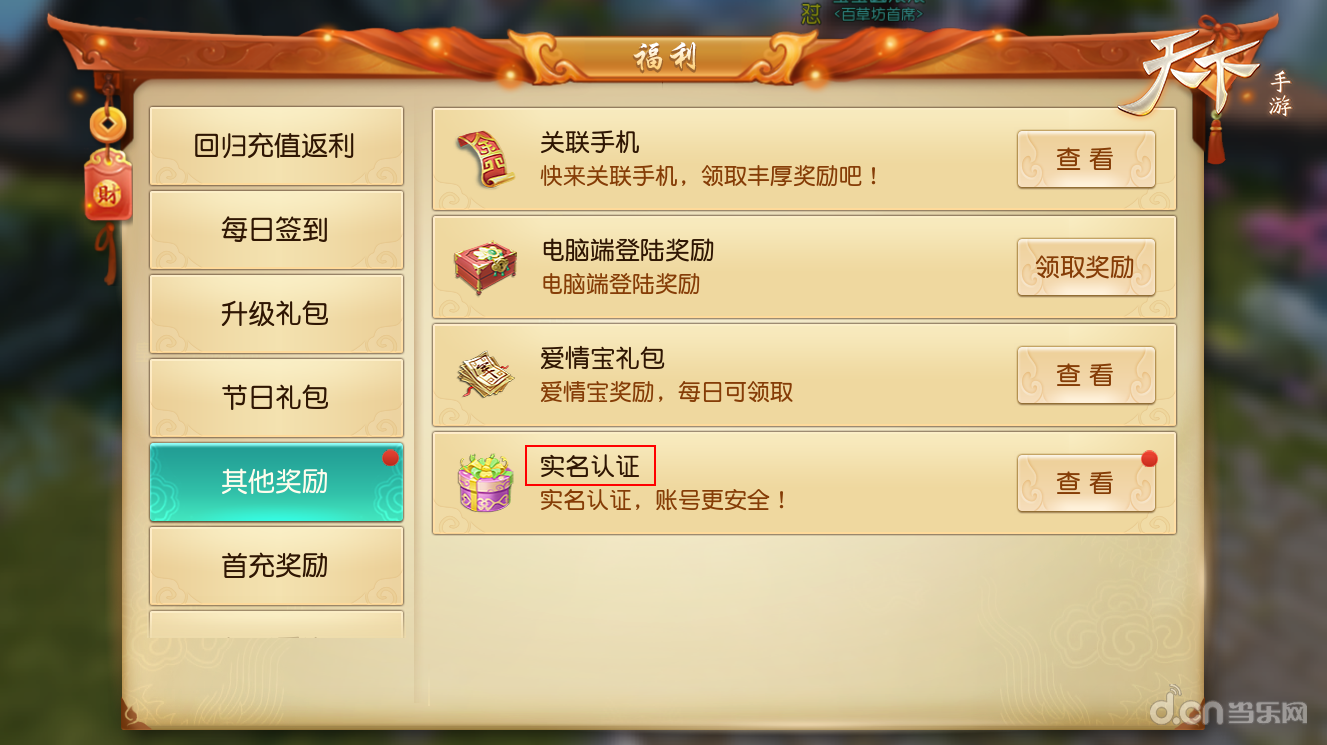The width and height of the screenshot is (1327, 745).
Task: Tap the hanging red 财 envelope charm
Action: pyautogui.click(x=108, y=187)
